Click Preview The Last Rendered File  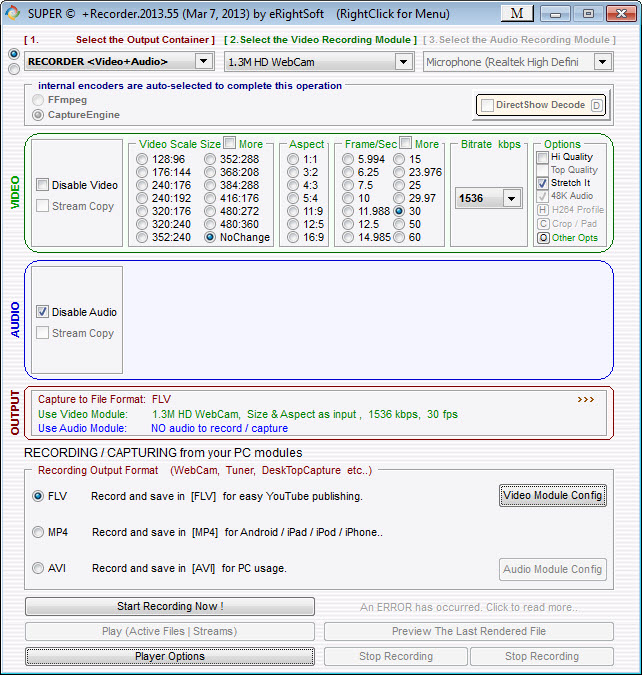[469, 631]
